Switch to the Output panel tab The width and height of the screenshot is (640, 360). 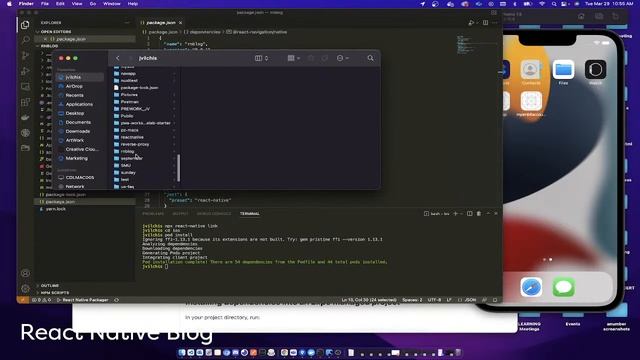(x=180, y=213)
